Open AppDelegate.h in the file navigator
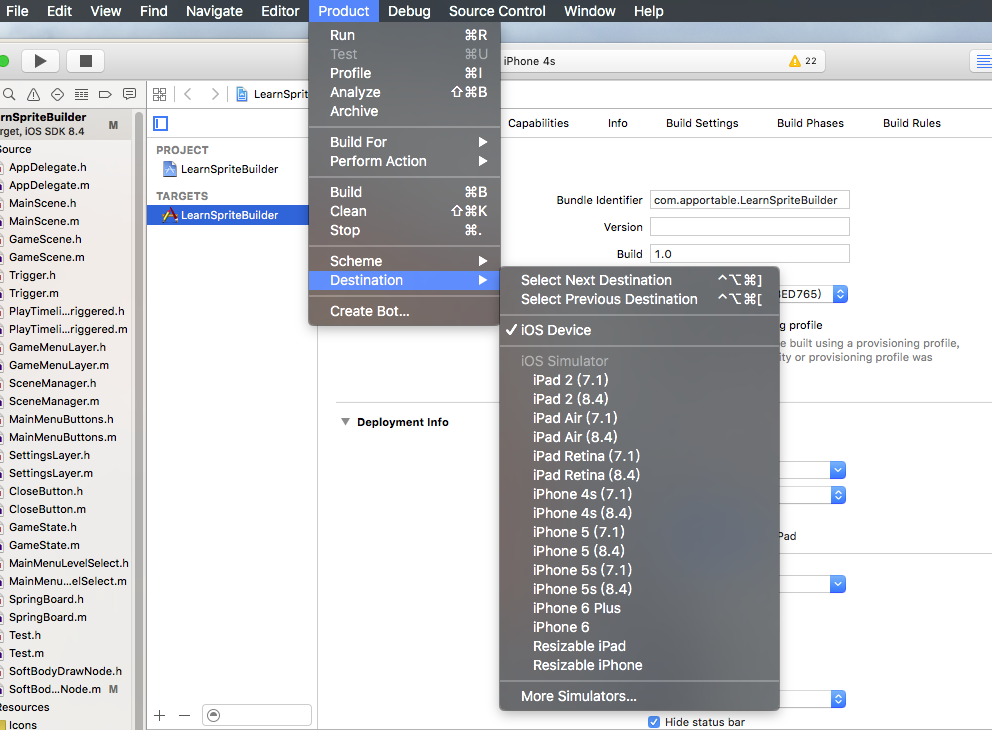Viewport: 992px width, 730px height. [47, 167]
